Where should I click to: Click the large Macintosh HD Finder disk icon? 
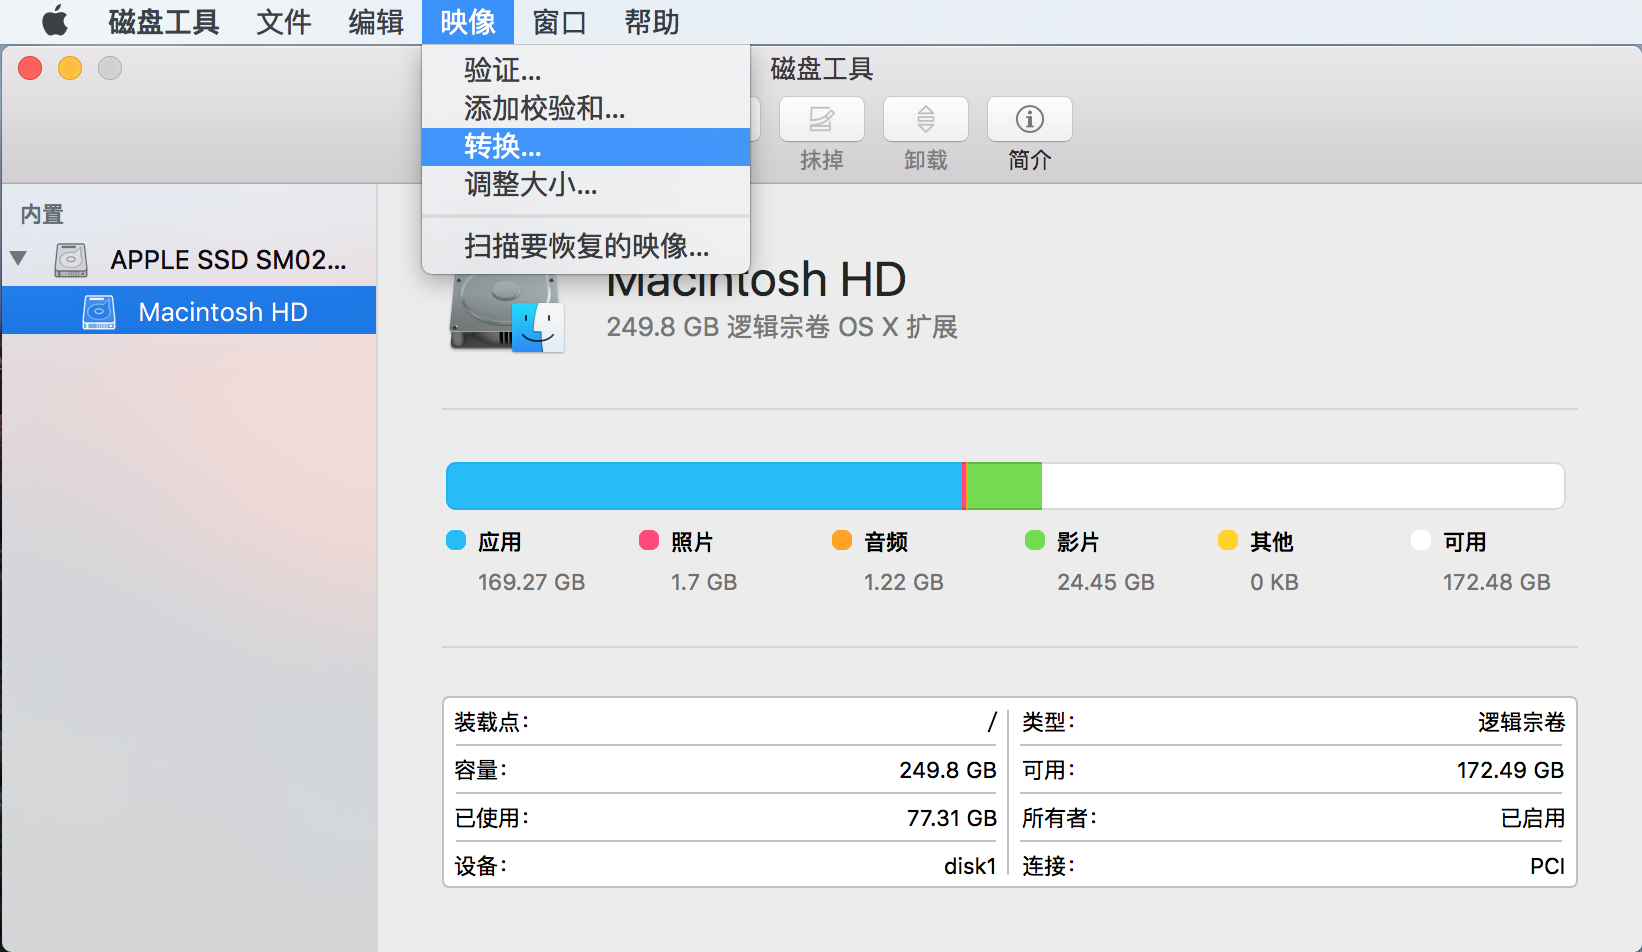[507, 312]
